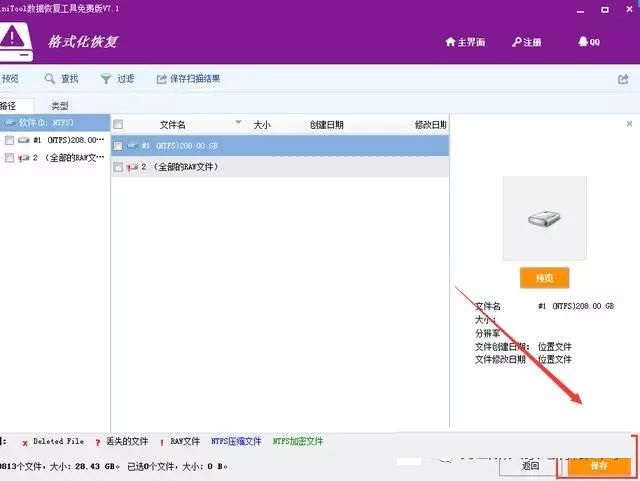Select the 2 (全部的RAW文件) row text
Image resolution: width=640 pixels, height=481 pixels.
[180, 167]
